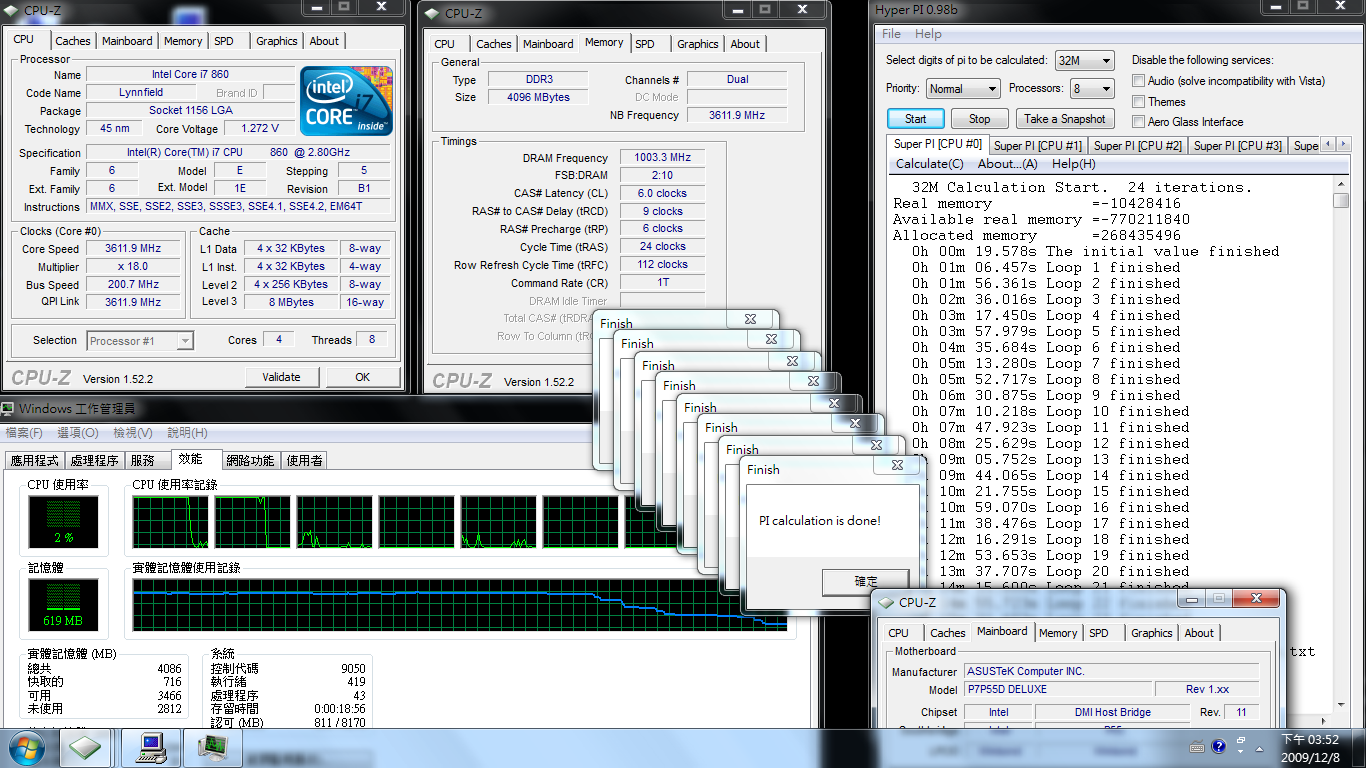
Task: Confirm the Finish dialog with 確定
Action: point(866,581)
